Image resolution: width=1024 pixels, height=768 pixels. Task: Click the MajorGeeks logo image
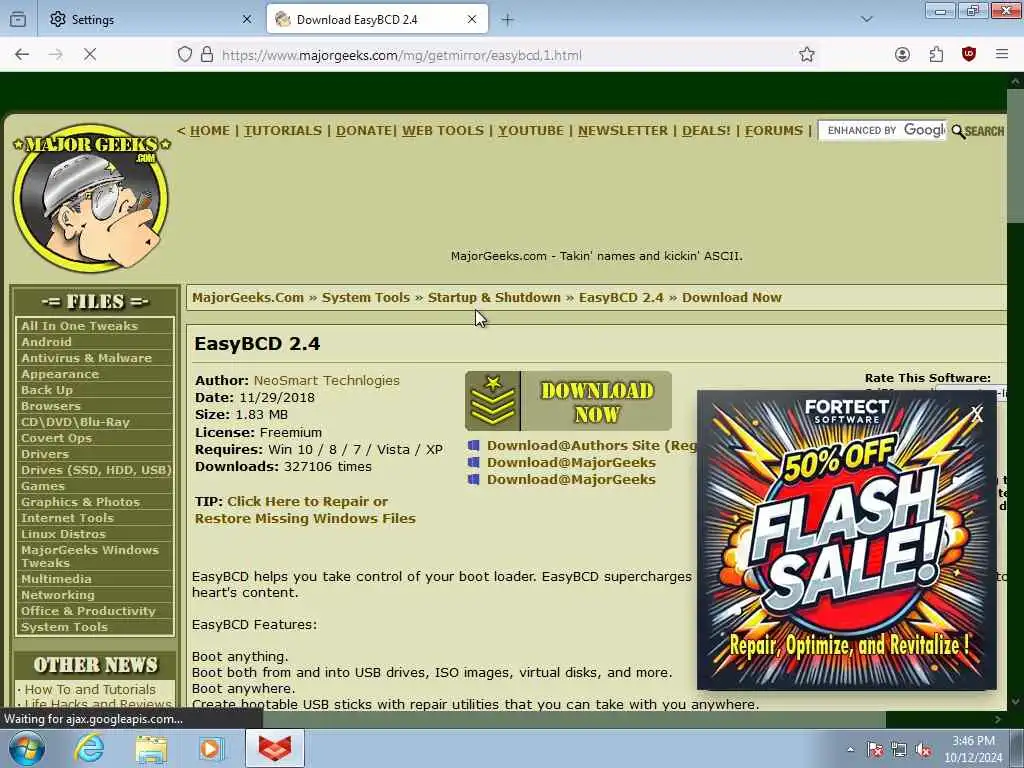(91, 198)
